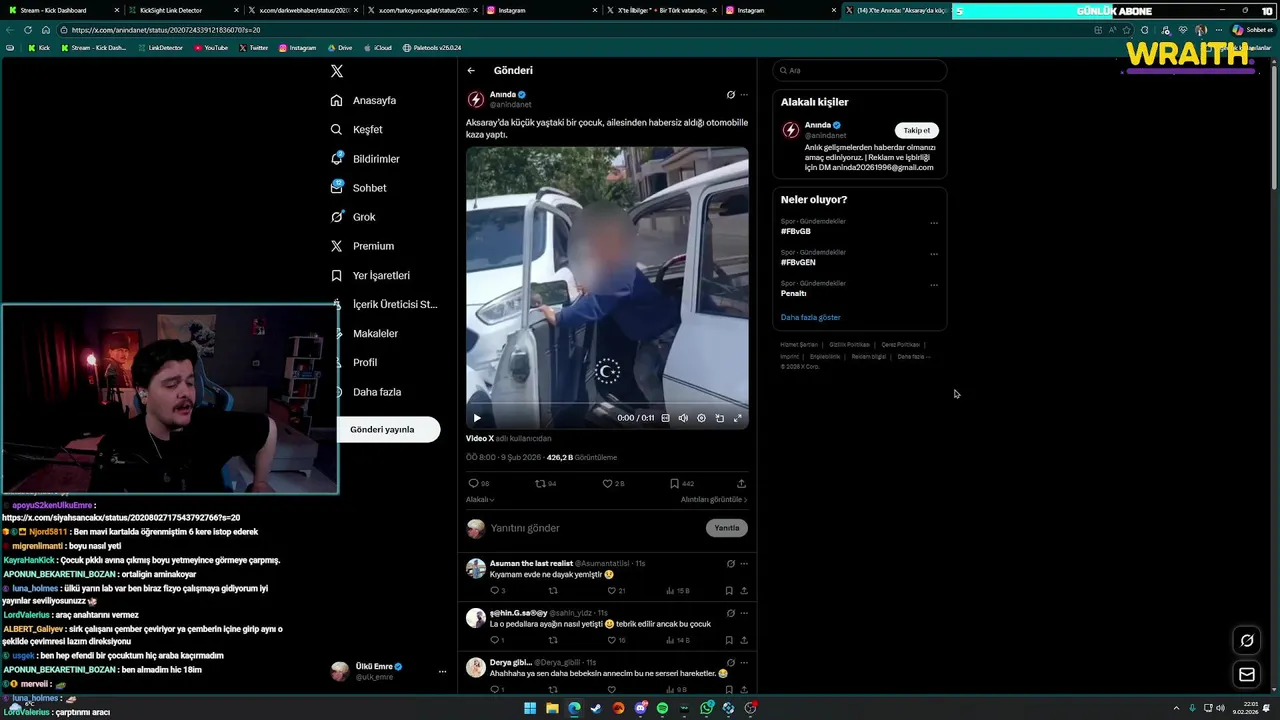Open iCloud bookmark
Screen dimensions: 1280x720
pyautogui.click(x=377, y=48)
